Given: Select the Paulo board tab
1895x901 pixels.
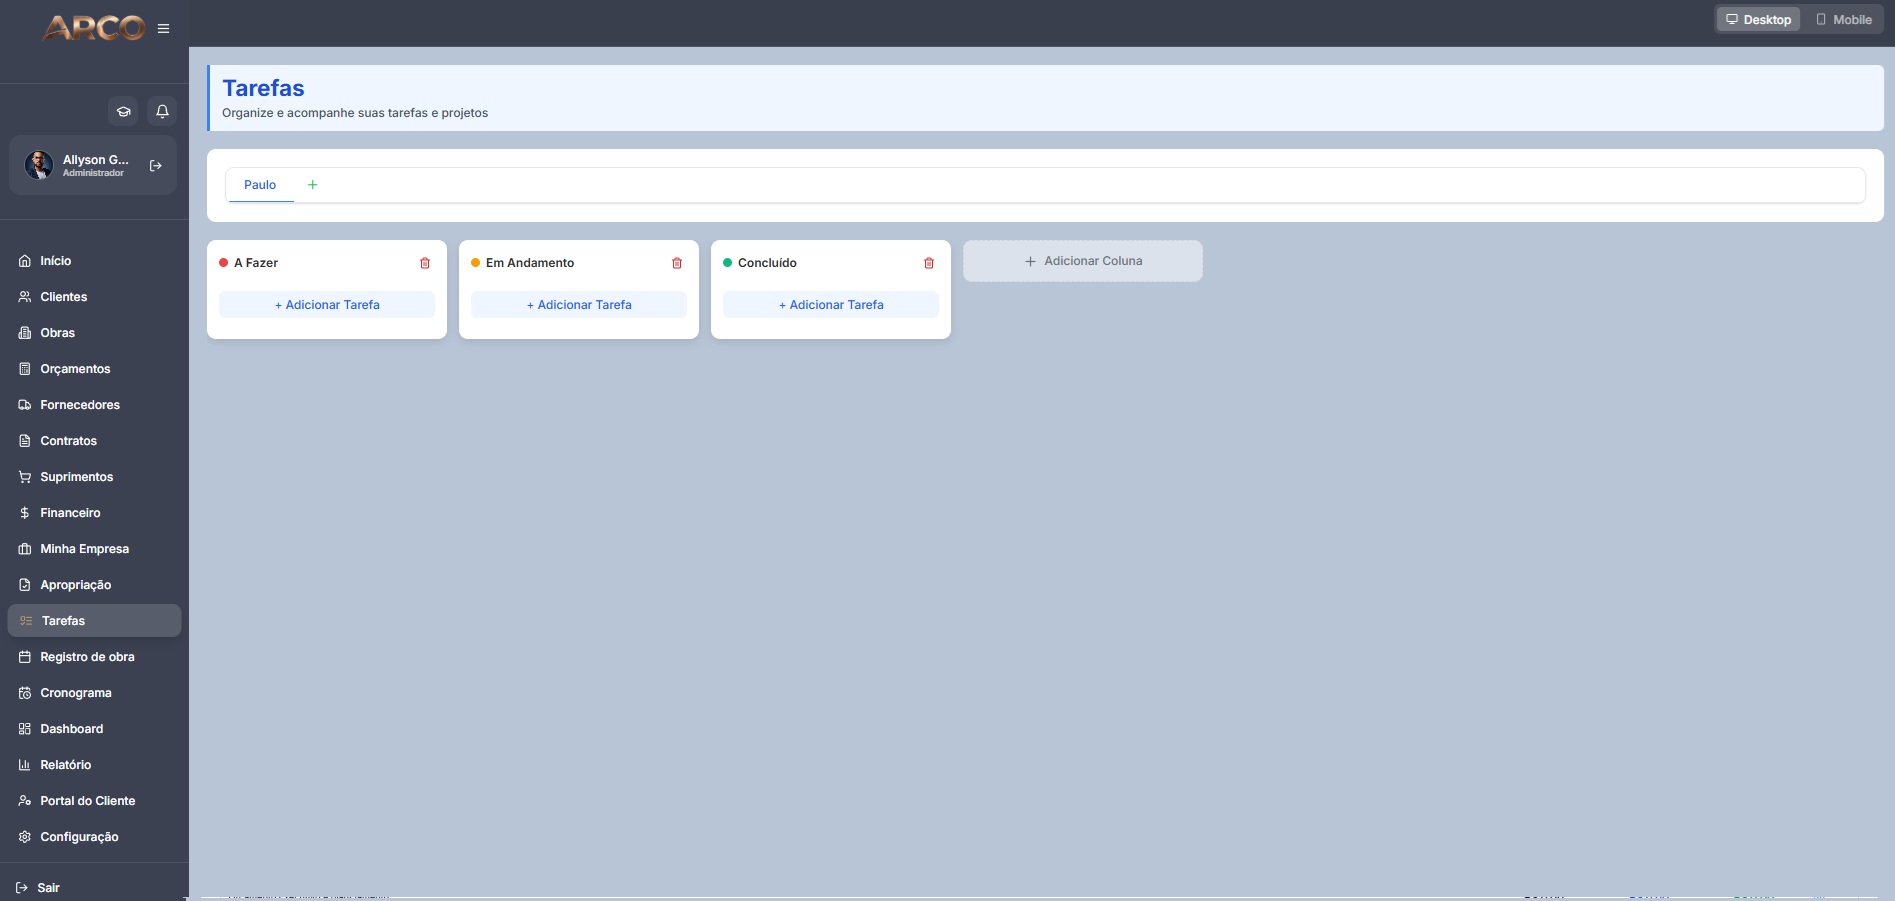Looking at the screenshot, I should click(x=260, y=185).
